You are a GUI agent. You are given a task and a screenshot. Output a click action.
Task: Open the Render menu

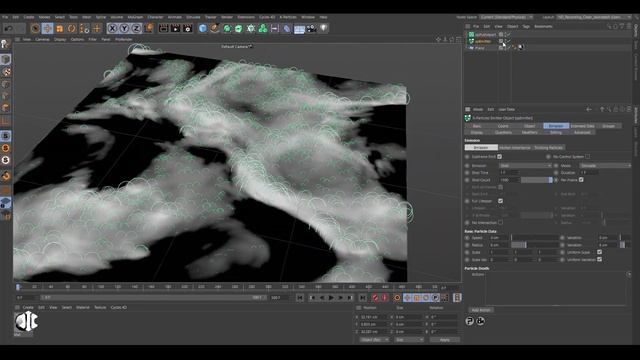[227, 17]
